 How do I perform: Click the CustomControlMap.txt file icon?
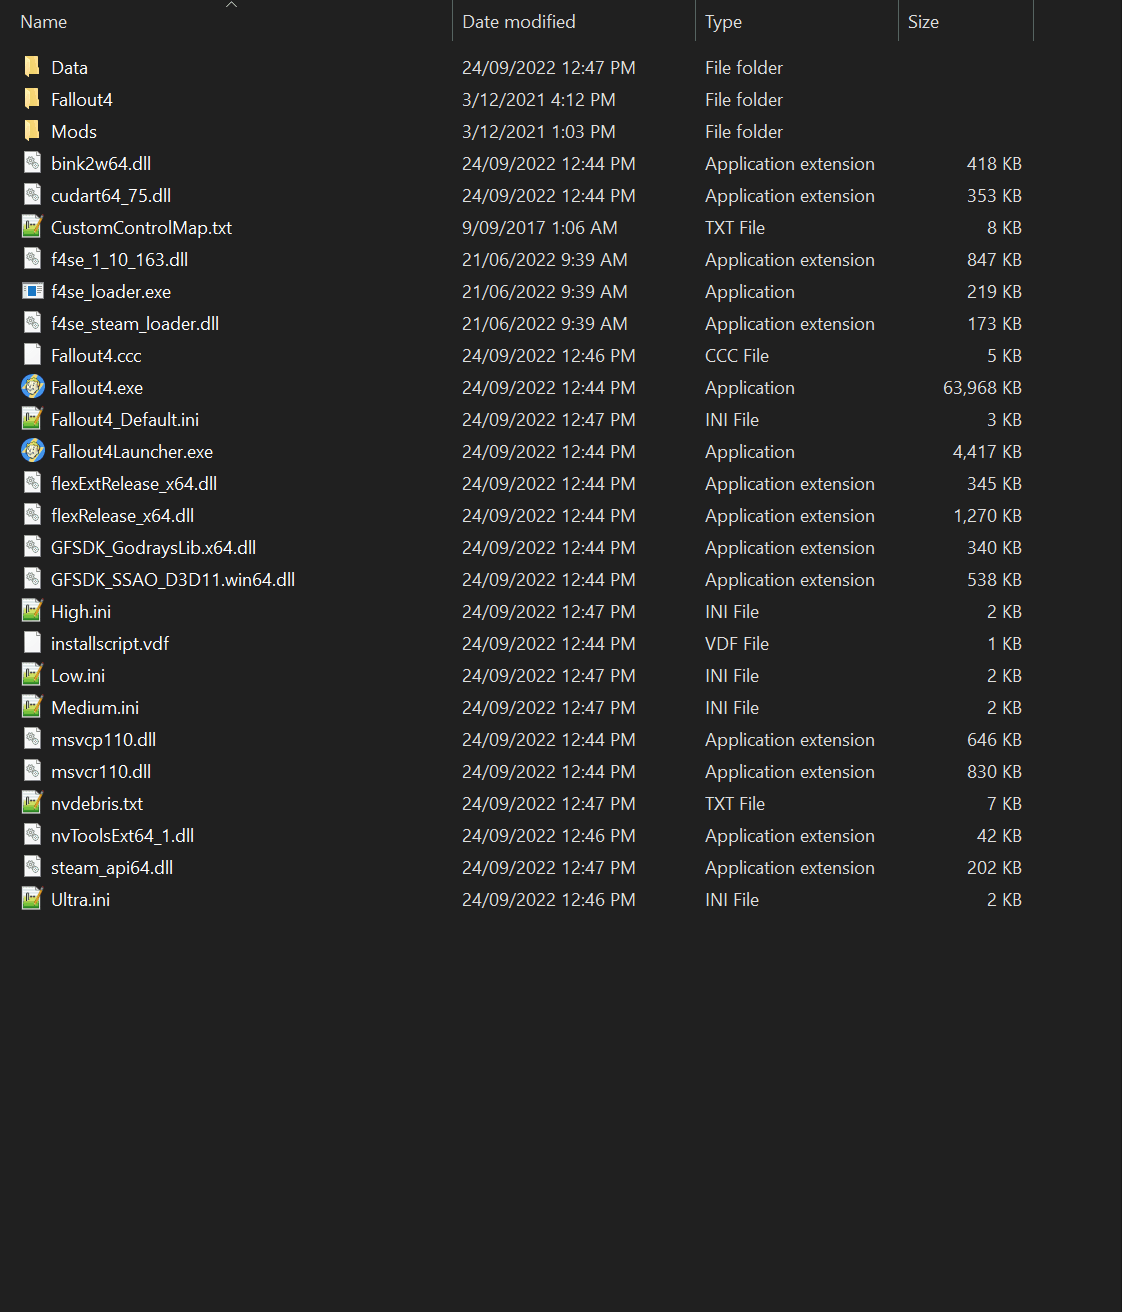coord(32,227)
